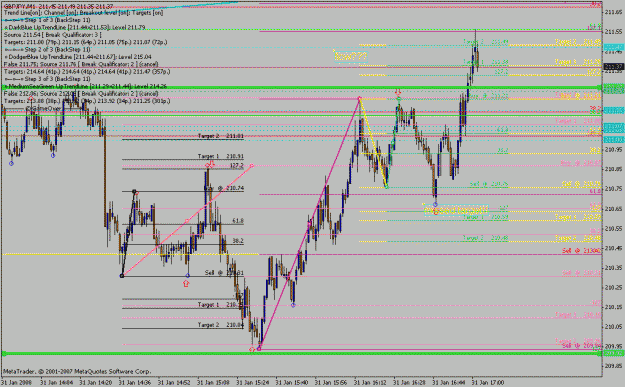Select the long magenta rising trend line
Viewport: 625px width, 387px height.
click(309, 224)
